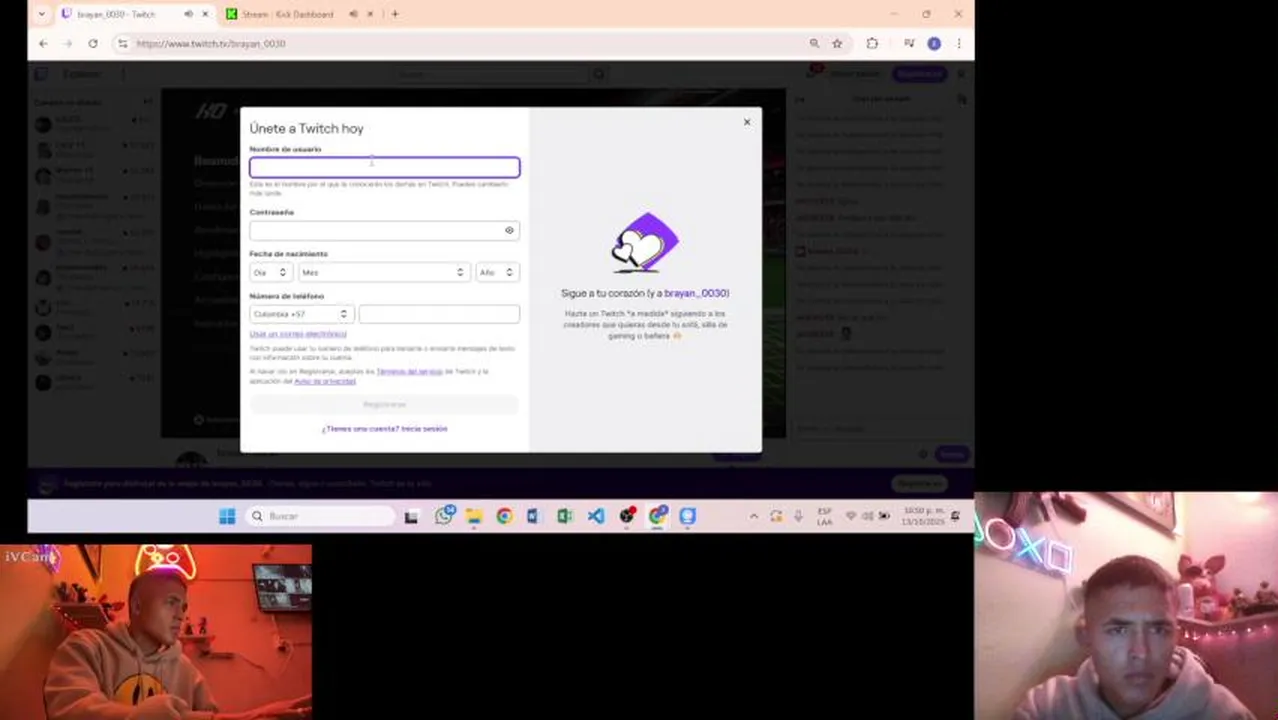Toggle password visibility eye icon
This screenshot has height=720, width=1278.
coord(509,230)
